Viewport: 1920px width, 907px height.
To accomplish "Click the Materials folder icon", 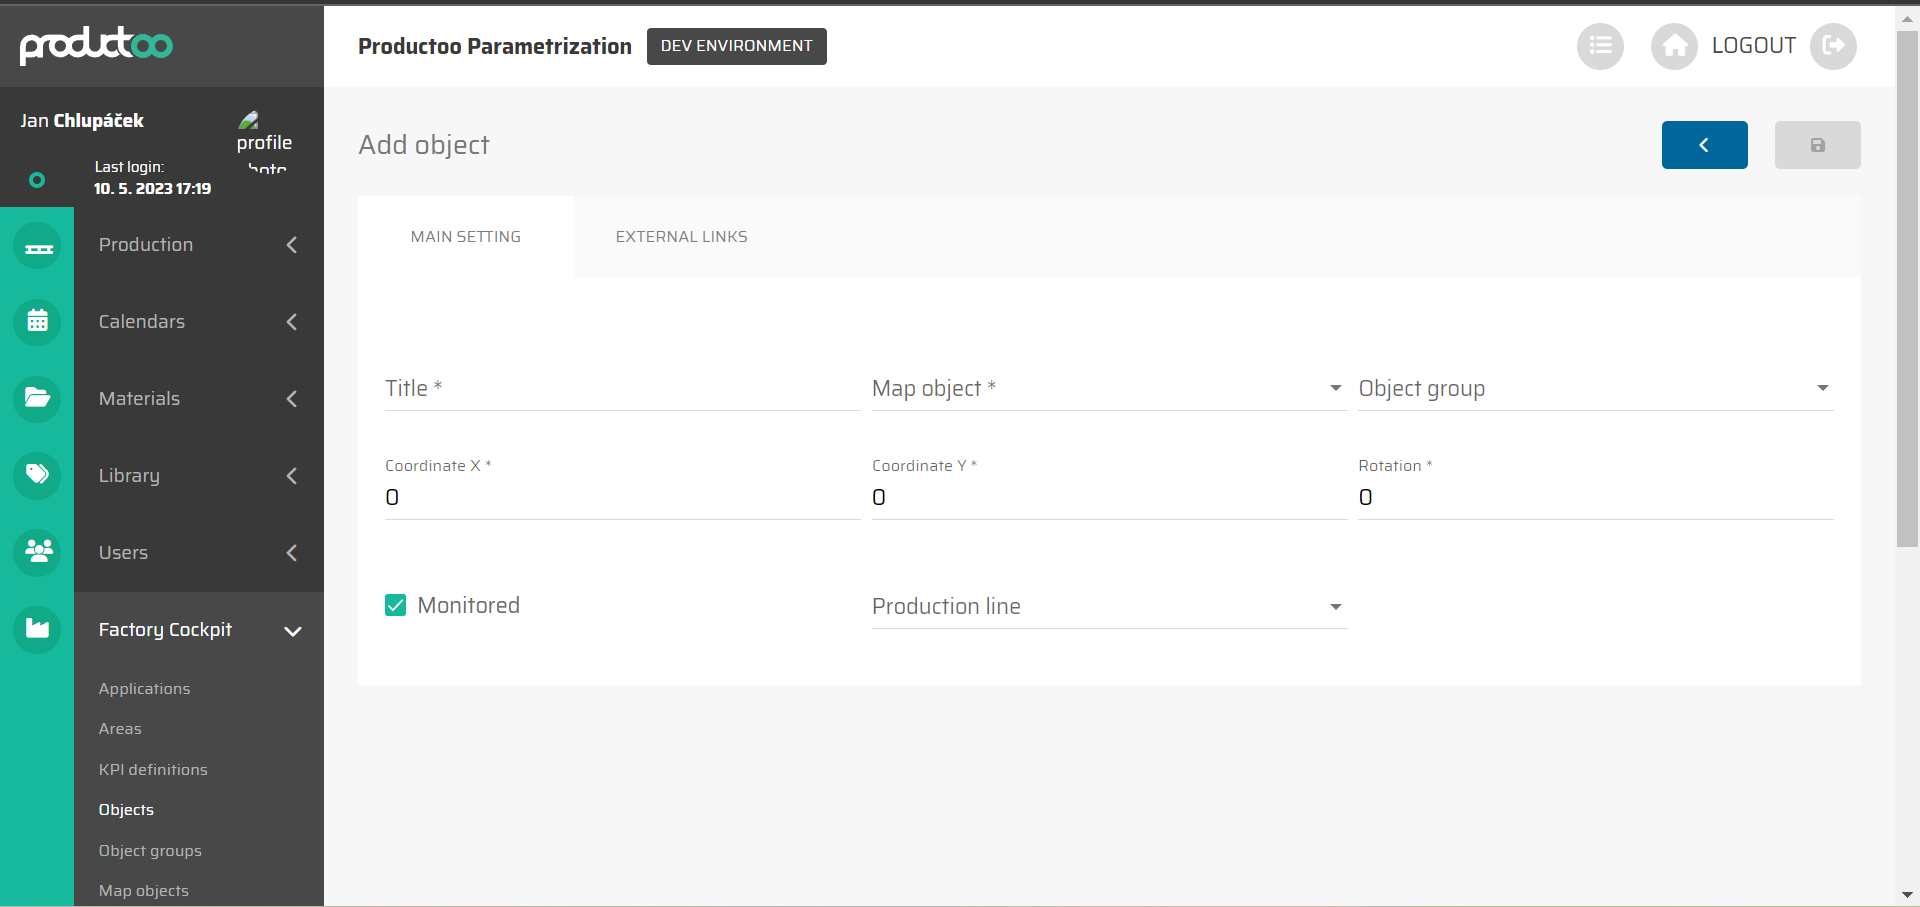I will tap(38, 398).
